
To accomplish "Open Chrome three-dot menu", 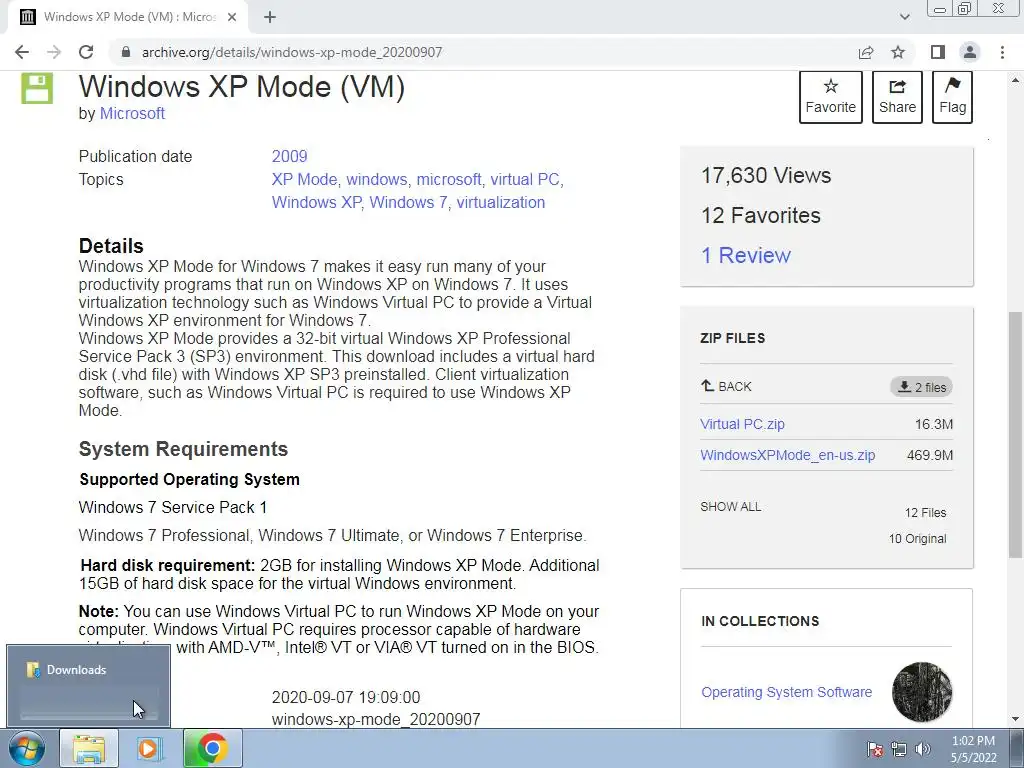I will tap(1002, 52).
